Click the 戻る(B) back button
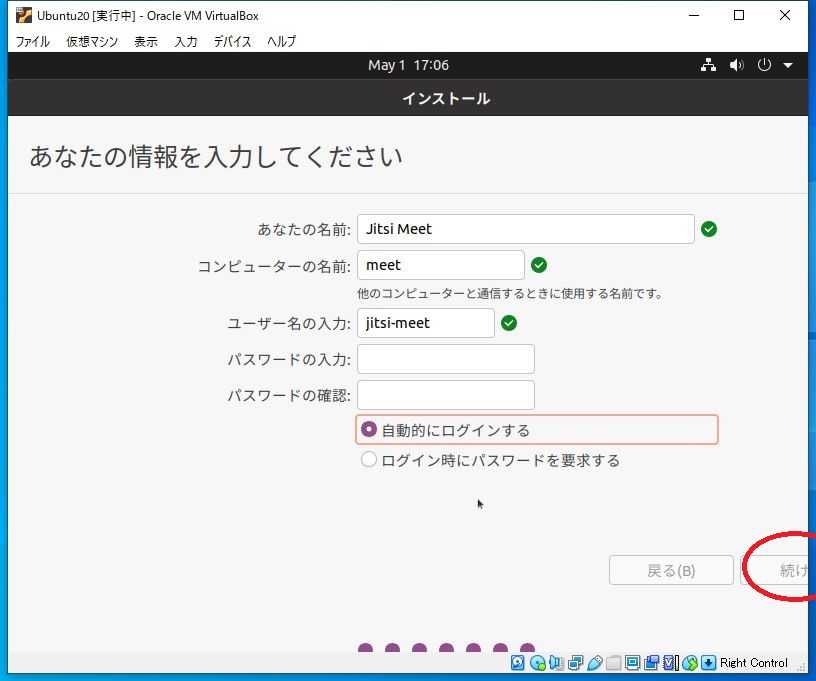The height and width of the screenshot is (681, 816). (x=671, y=570)
